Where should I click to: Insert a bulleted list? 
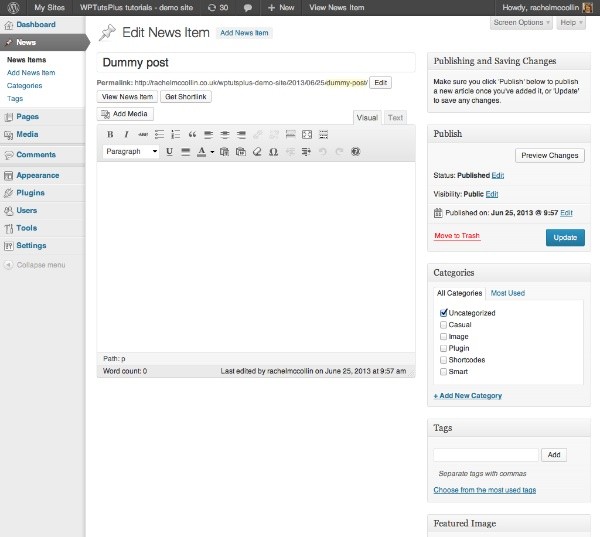(x=159, y=134)
